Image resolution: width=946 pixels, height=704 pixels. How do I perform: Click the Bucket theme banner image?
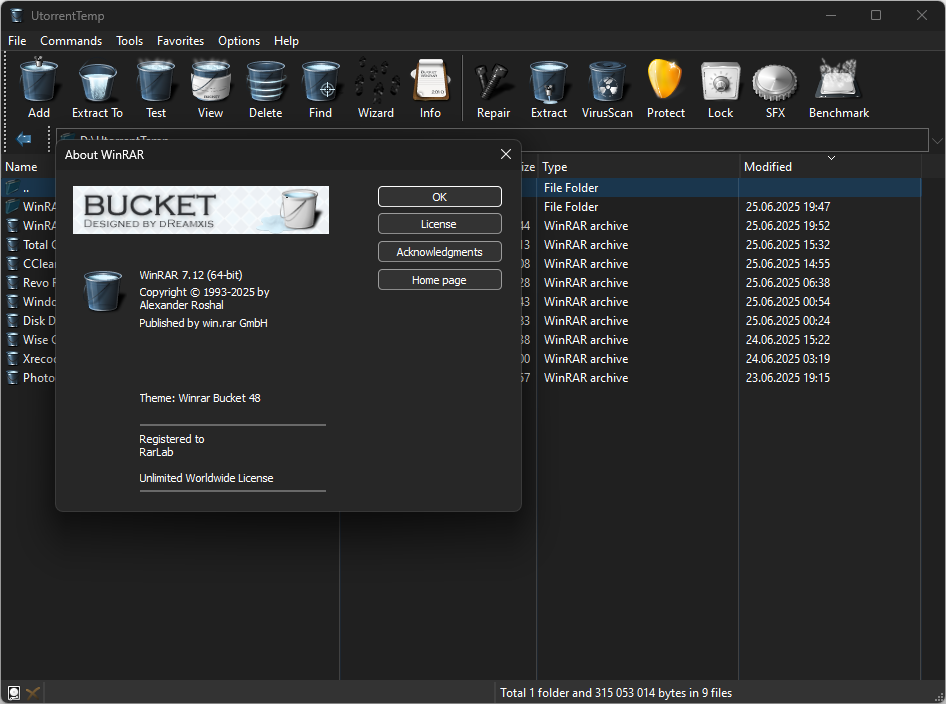pyautogui.click(x=201, y=210)
